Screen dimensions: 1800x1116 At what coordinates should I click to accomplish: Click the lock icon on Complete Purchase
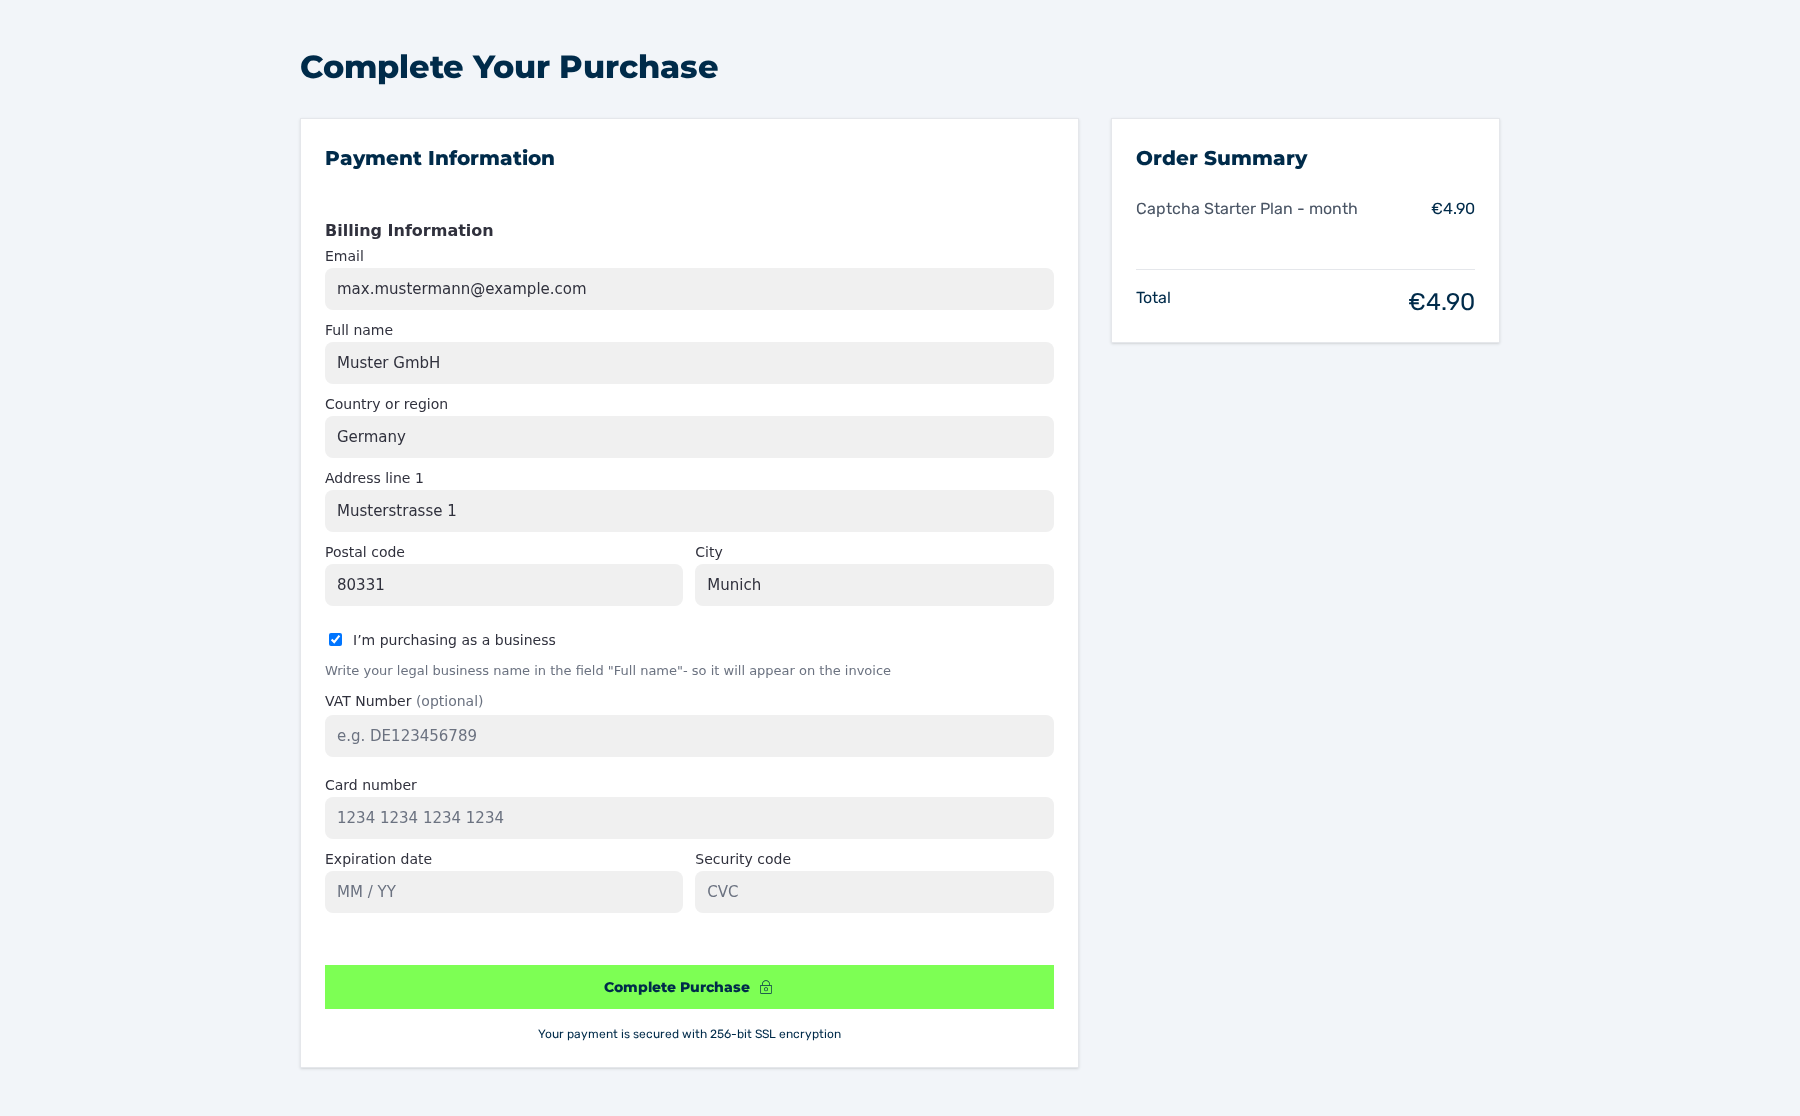[x=766, y=987]
